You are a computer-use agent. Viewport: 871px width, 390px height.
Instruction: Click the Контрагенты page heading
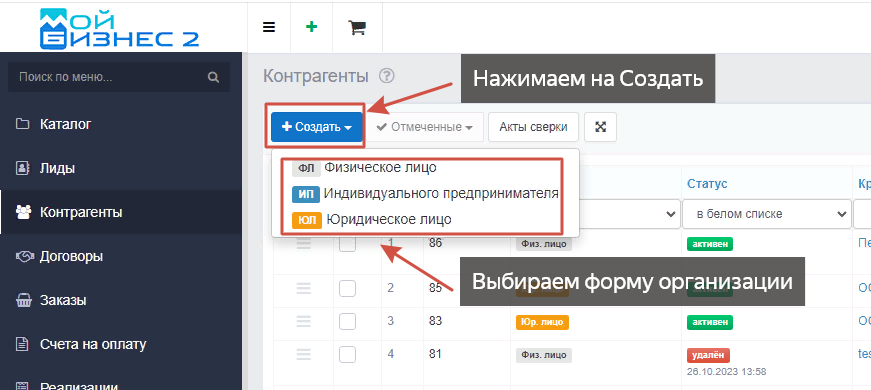(316, 76)
